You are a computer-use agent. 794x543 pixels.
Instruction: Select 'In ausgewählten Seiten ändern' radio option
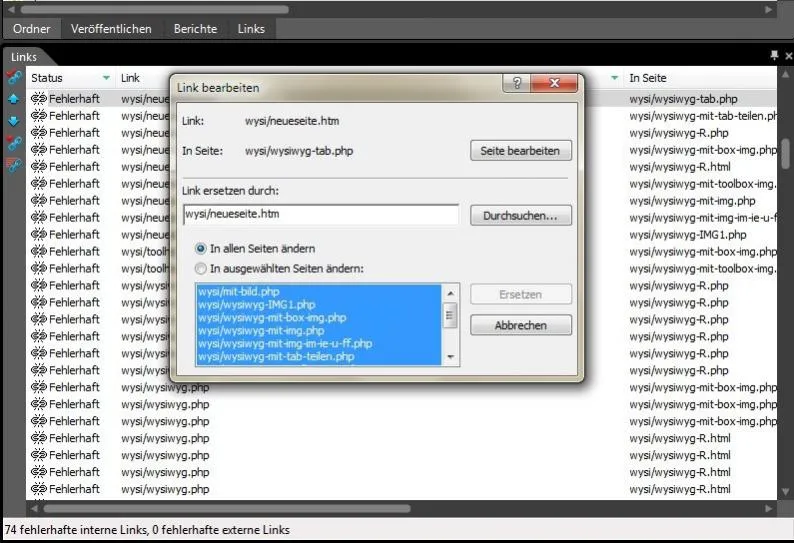tap(201, 268)
